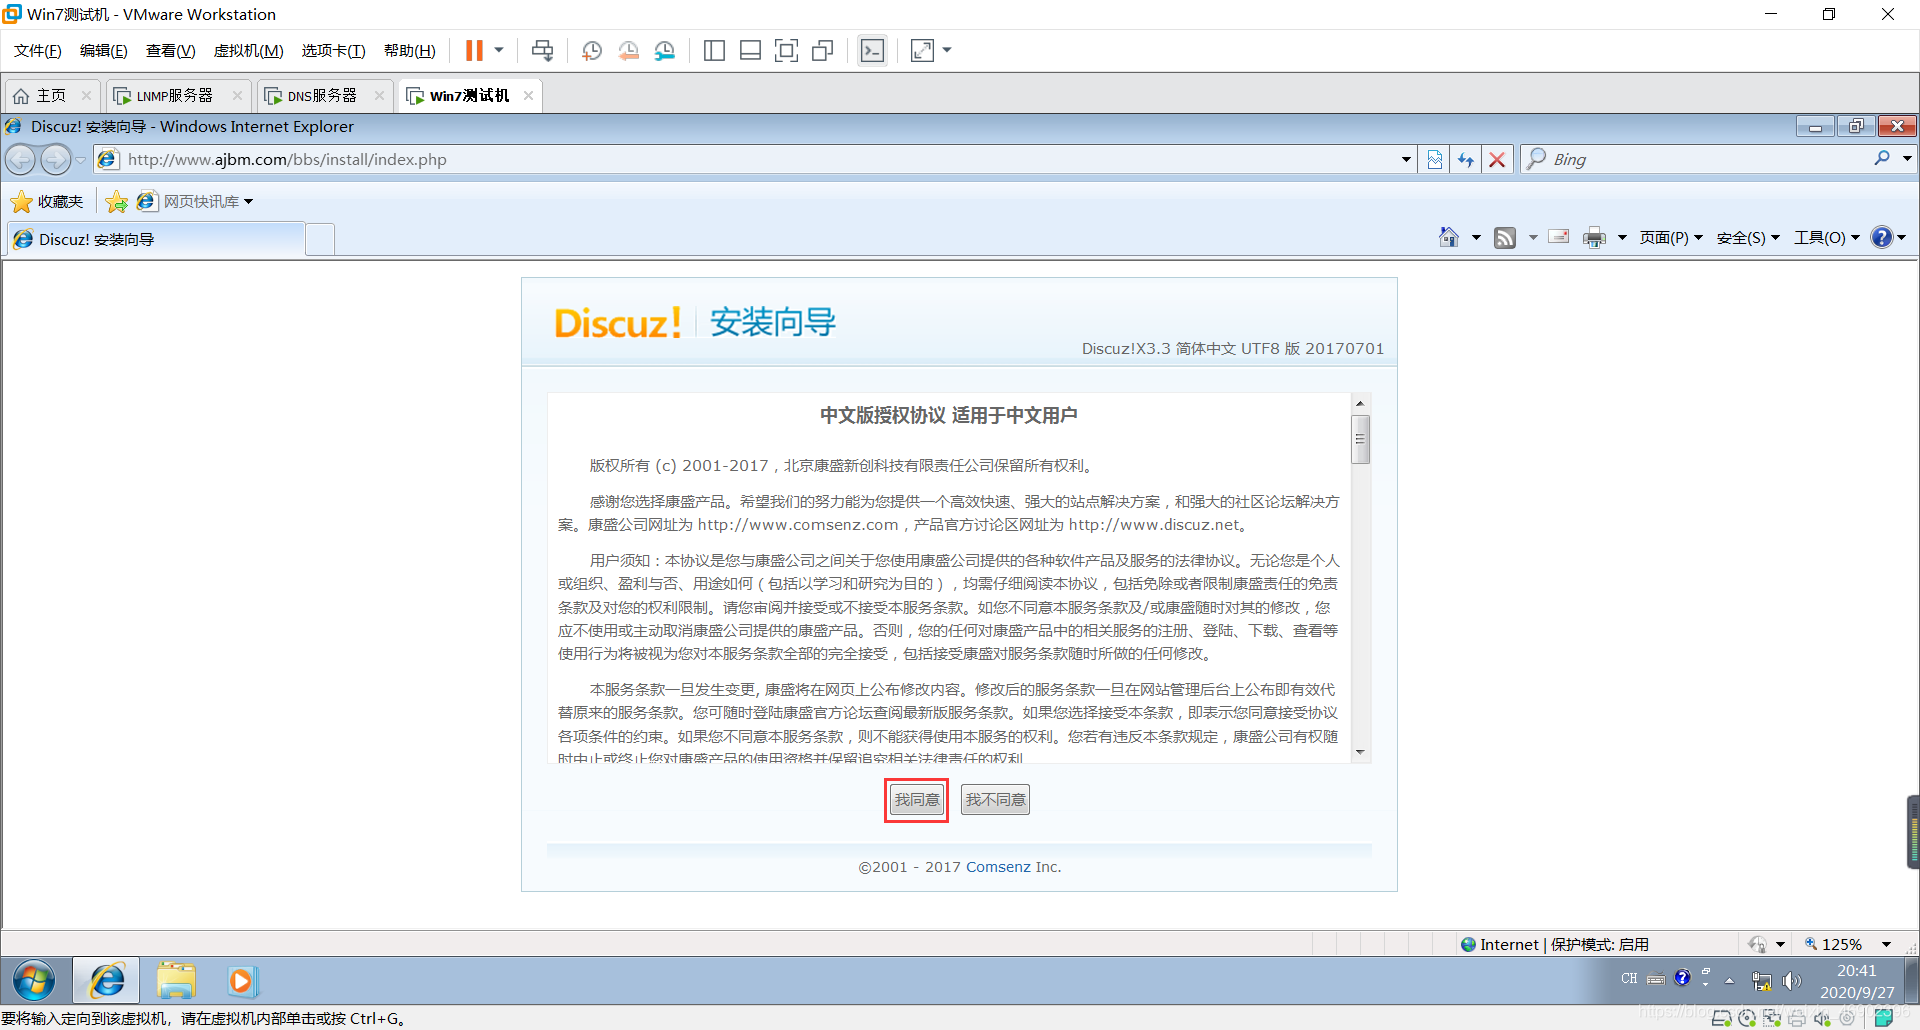Click the Windows Start button
Screen dimensions: 1920x1030
coord(34,981)
